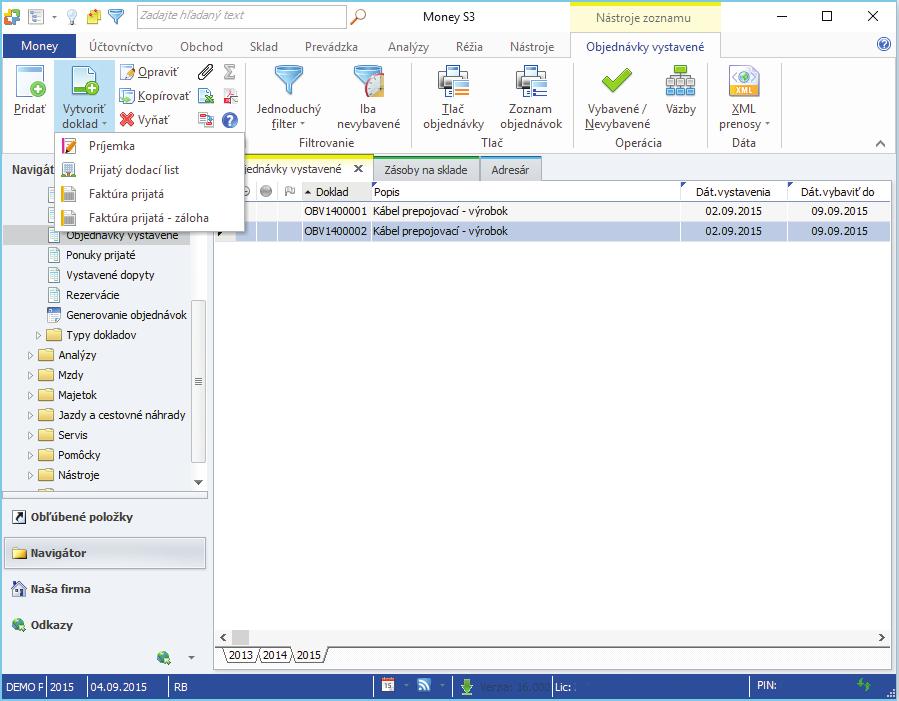Select Faktúra prijatá - záloha menu entry
This screenshot has height=701, width=899.
pos(149,218)
